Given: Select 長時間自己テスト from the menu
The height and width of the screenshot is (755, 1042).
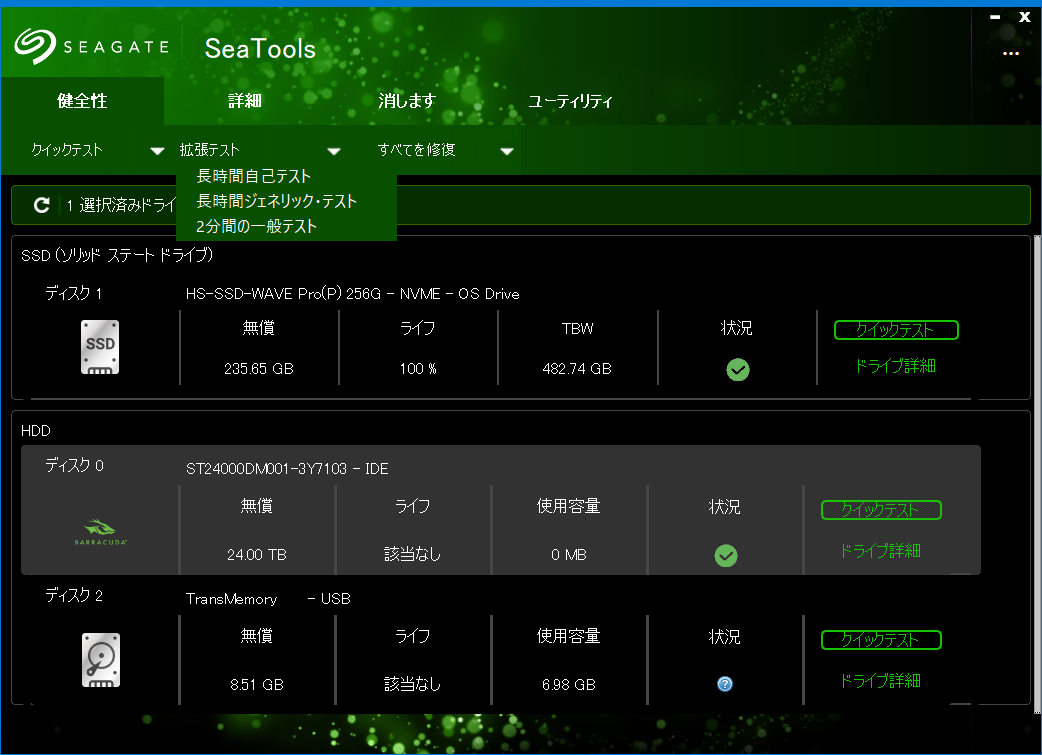Looking at the screenshot, I should (254, 177).
